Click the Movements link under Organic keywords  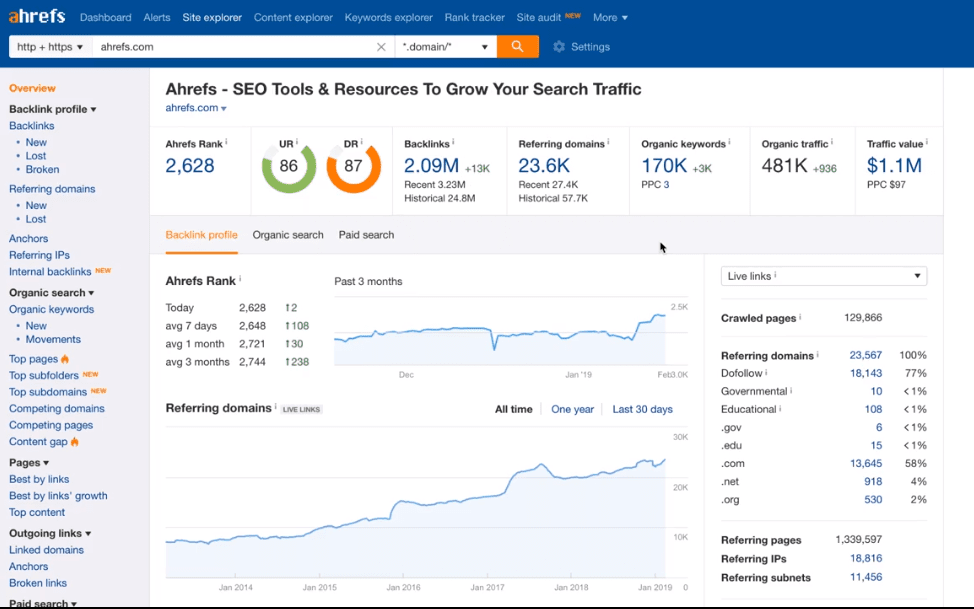point(53,339)
